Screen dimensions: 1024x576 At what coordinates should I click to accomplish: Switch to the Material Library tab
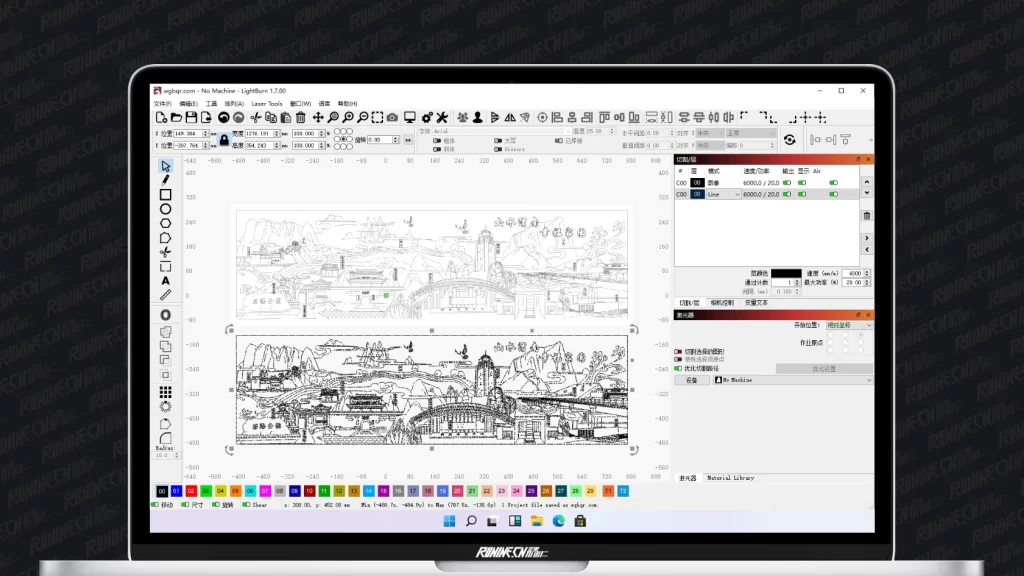click(x=731, y=478)
